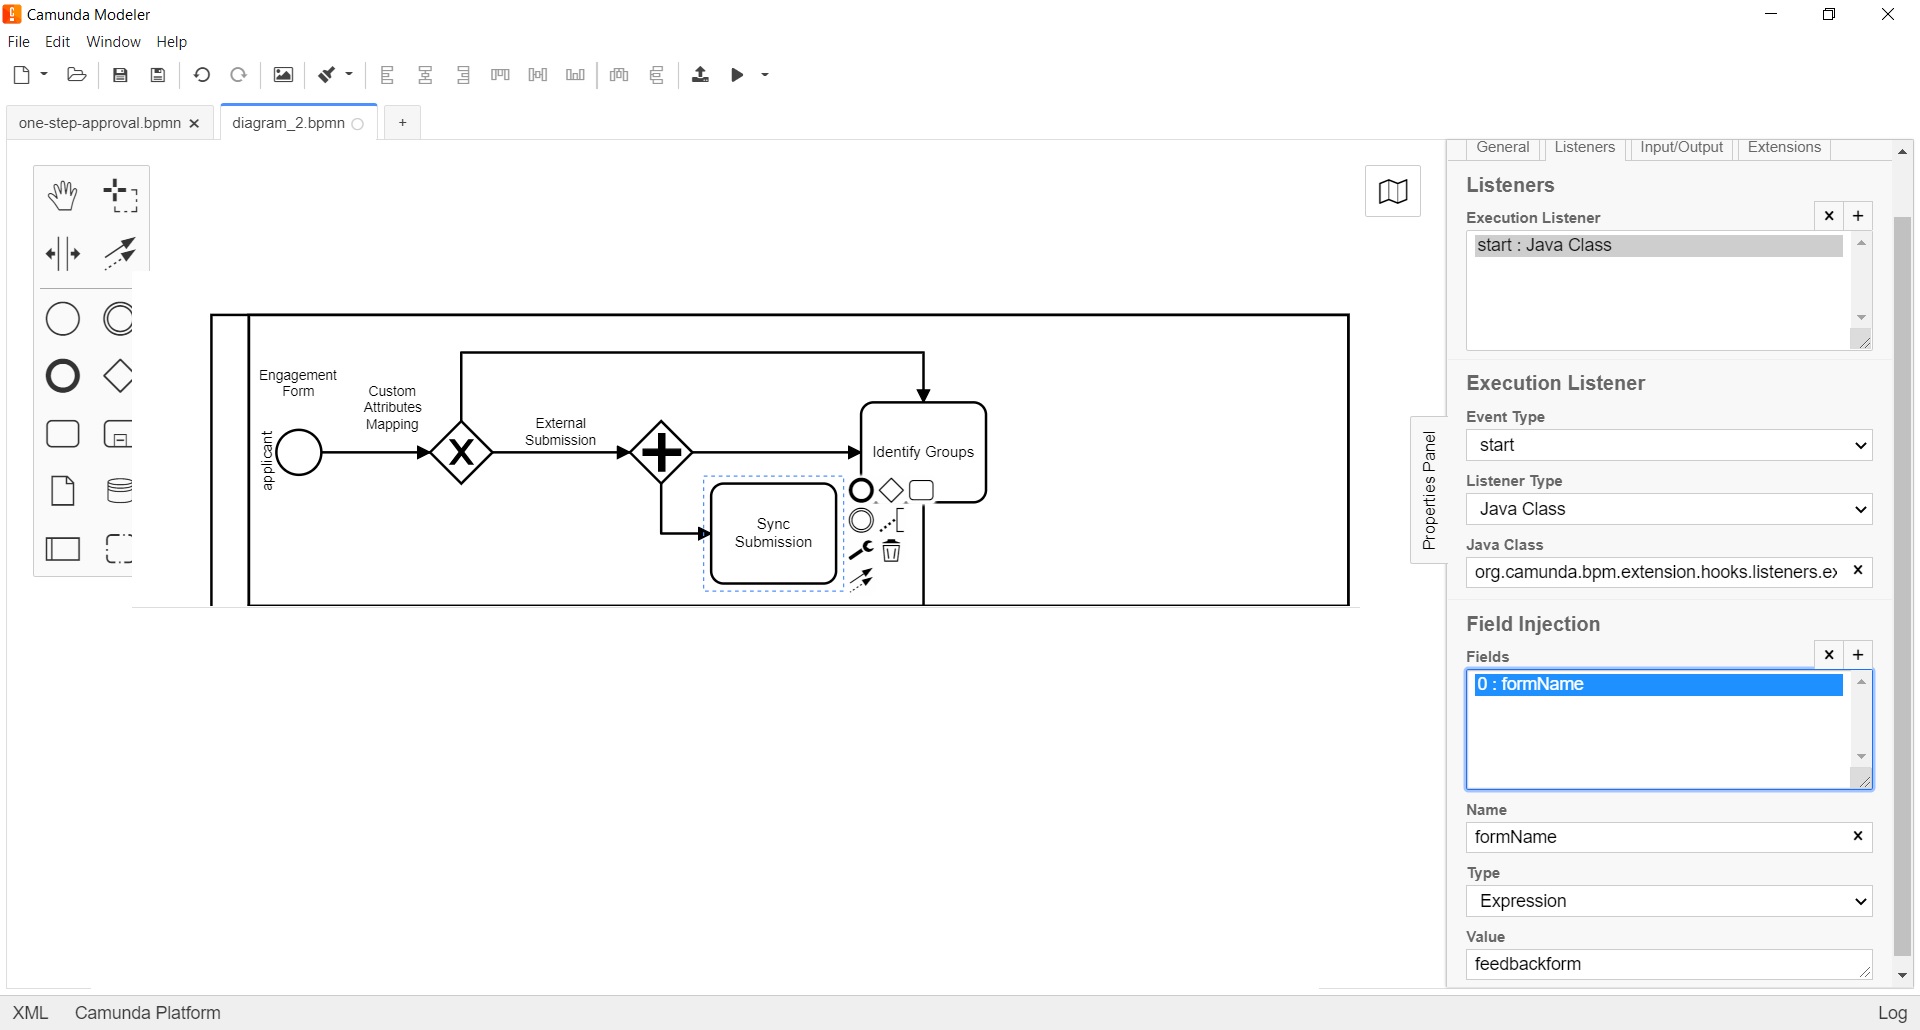Toggle the Properties Panel side tab

point(1429,490)
